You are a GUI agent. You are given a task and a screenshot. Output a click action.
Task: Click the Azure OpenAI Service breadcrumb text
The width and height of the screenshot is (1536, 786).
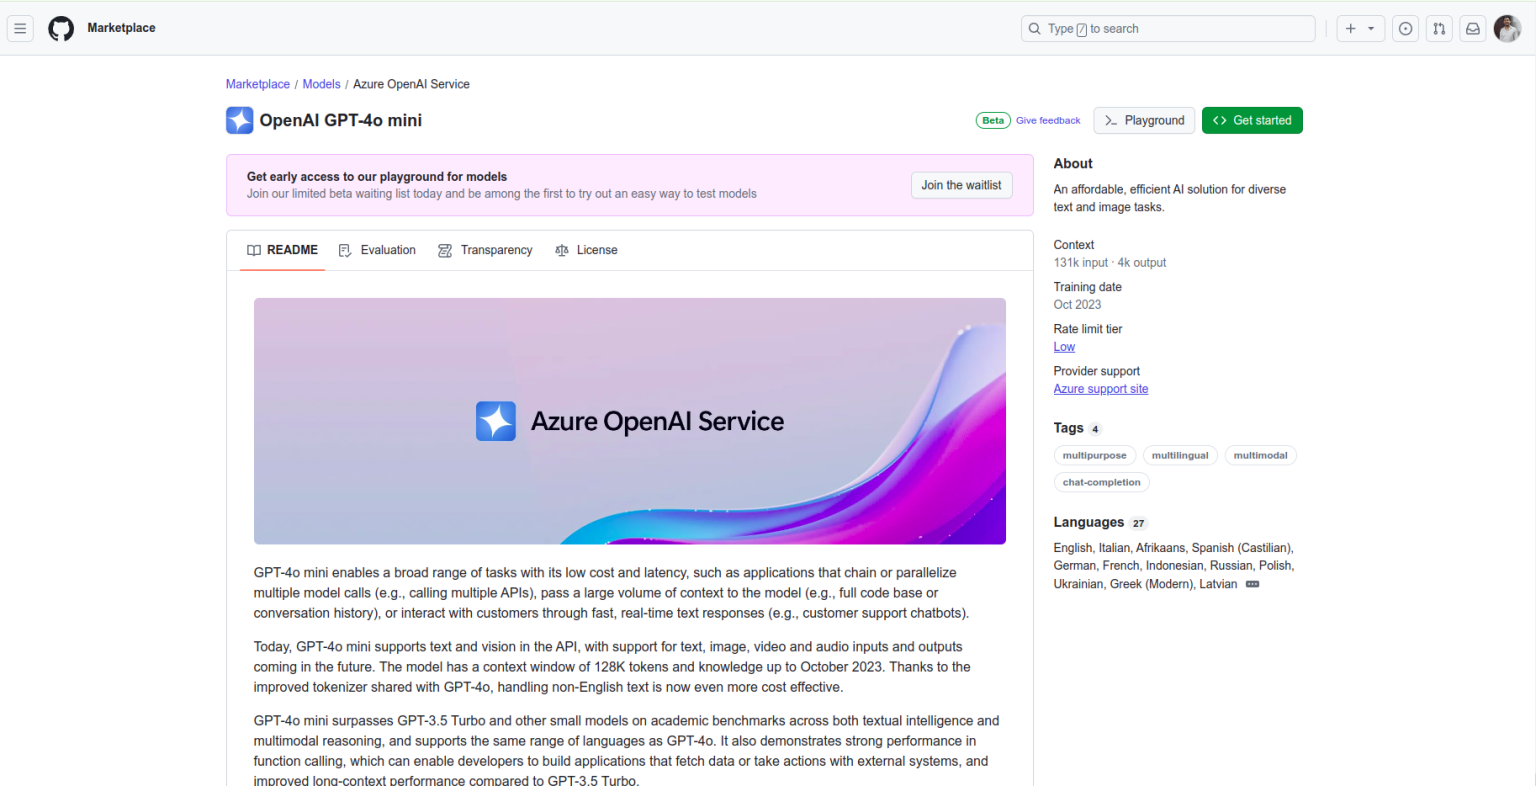pyautogui.click(x=411, y=84)
